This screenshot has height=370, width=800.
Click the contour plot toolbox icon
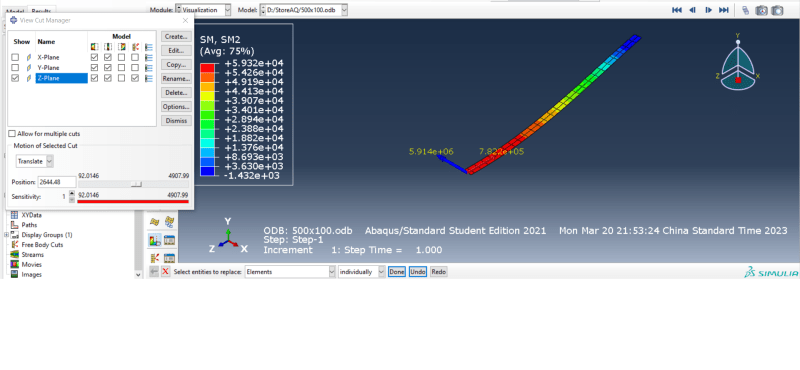154,240
